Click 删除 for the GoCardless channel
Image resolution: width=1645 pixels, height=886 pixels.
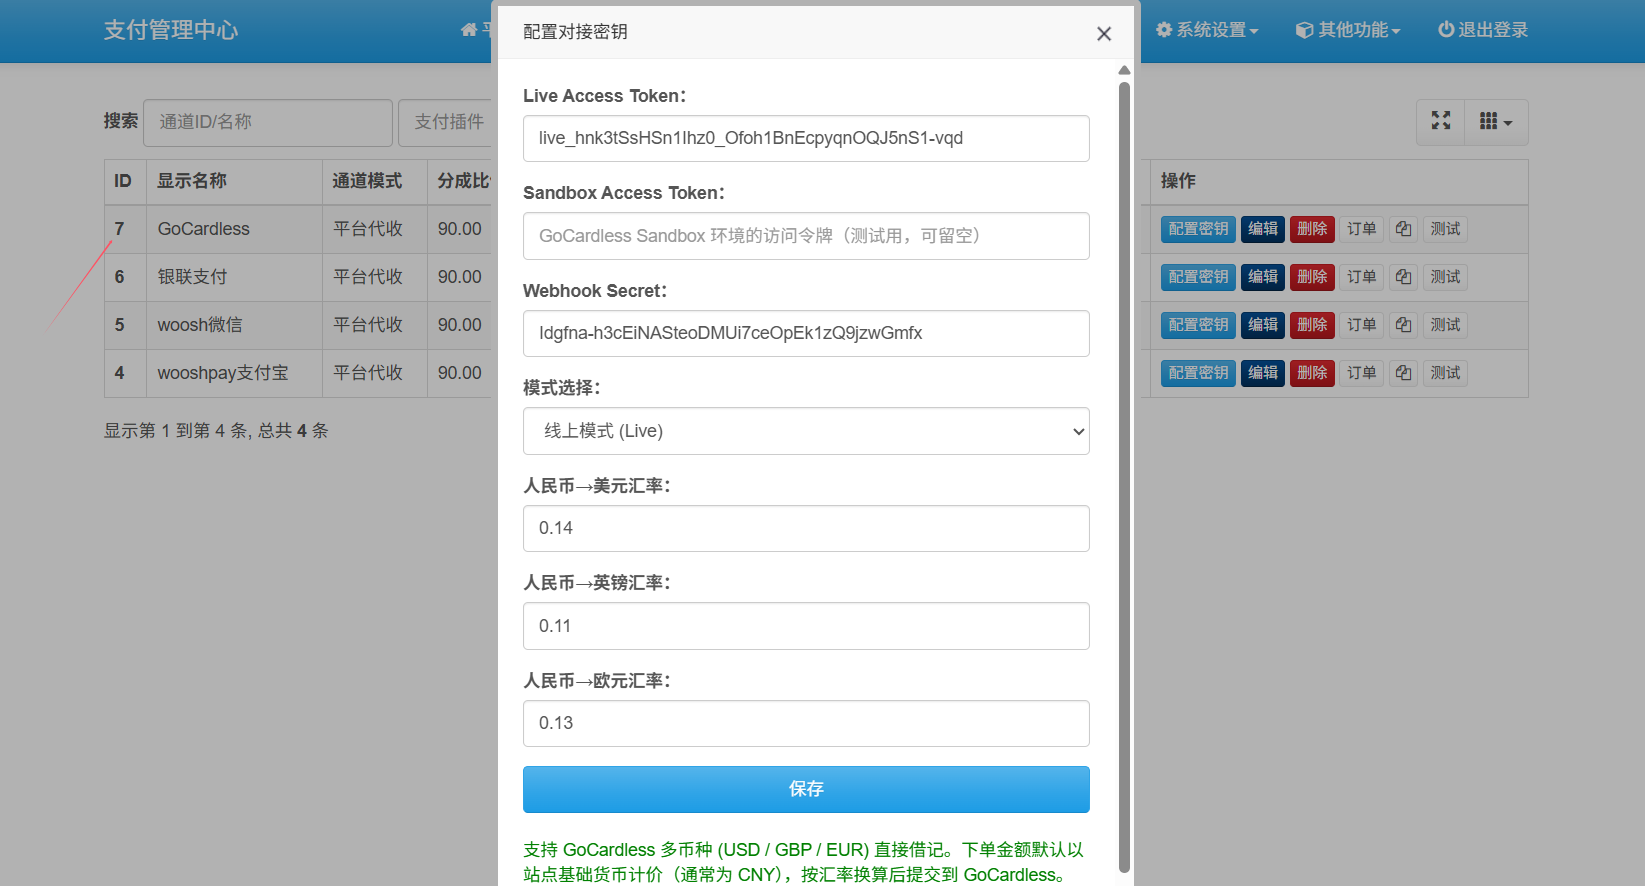point(1311,229)
